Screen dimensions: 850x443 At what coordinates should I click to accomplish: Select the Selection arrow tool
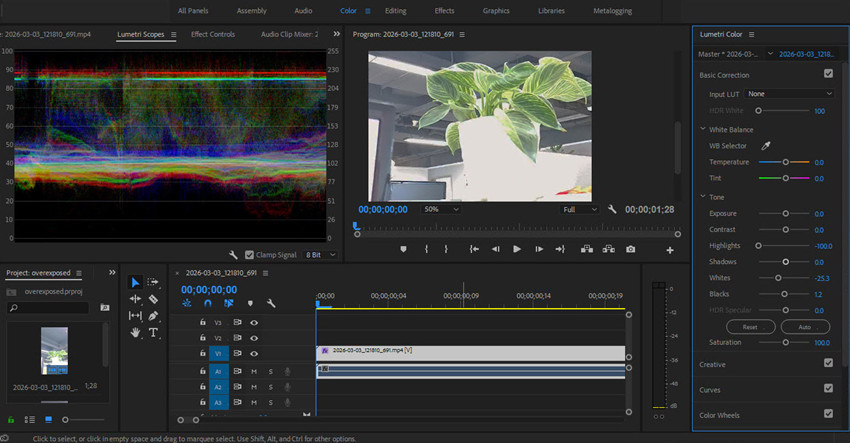(x=135, y=282)
